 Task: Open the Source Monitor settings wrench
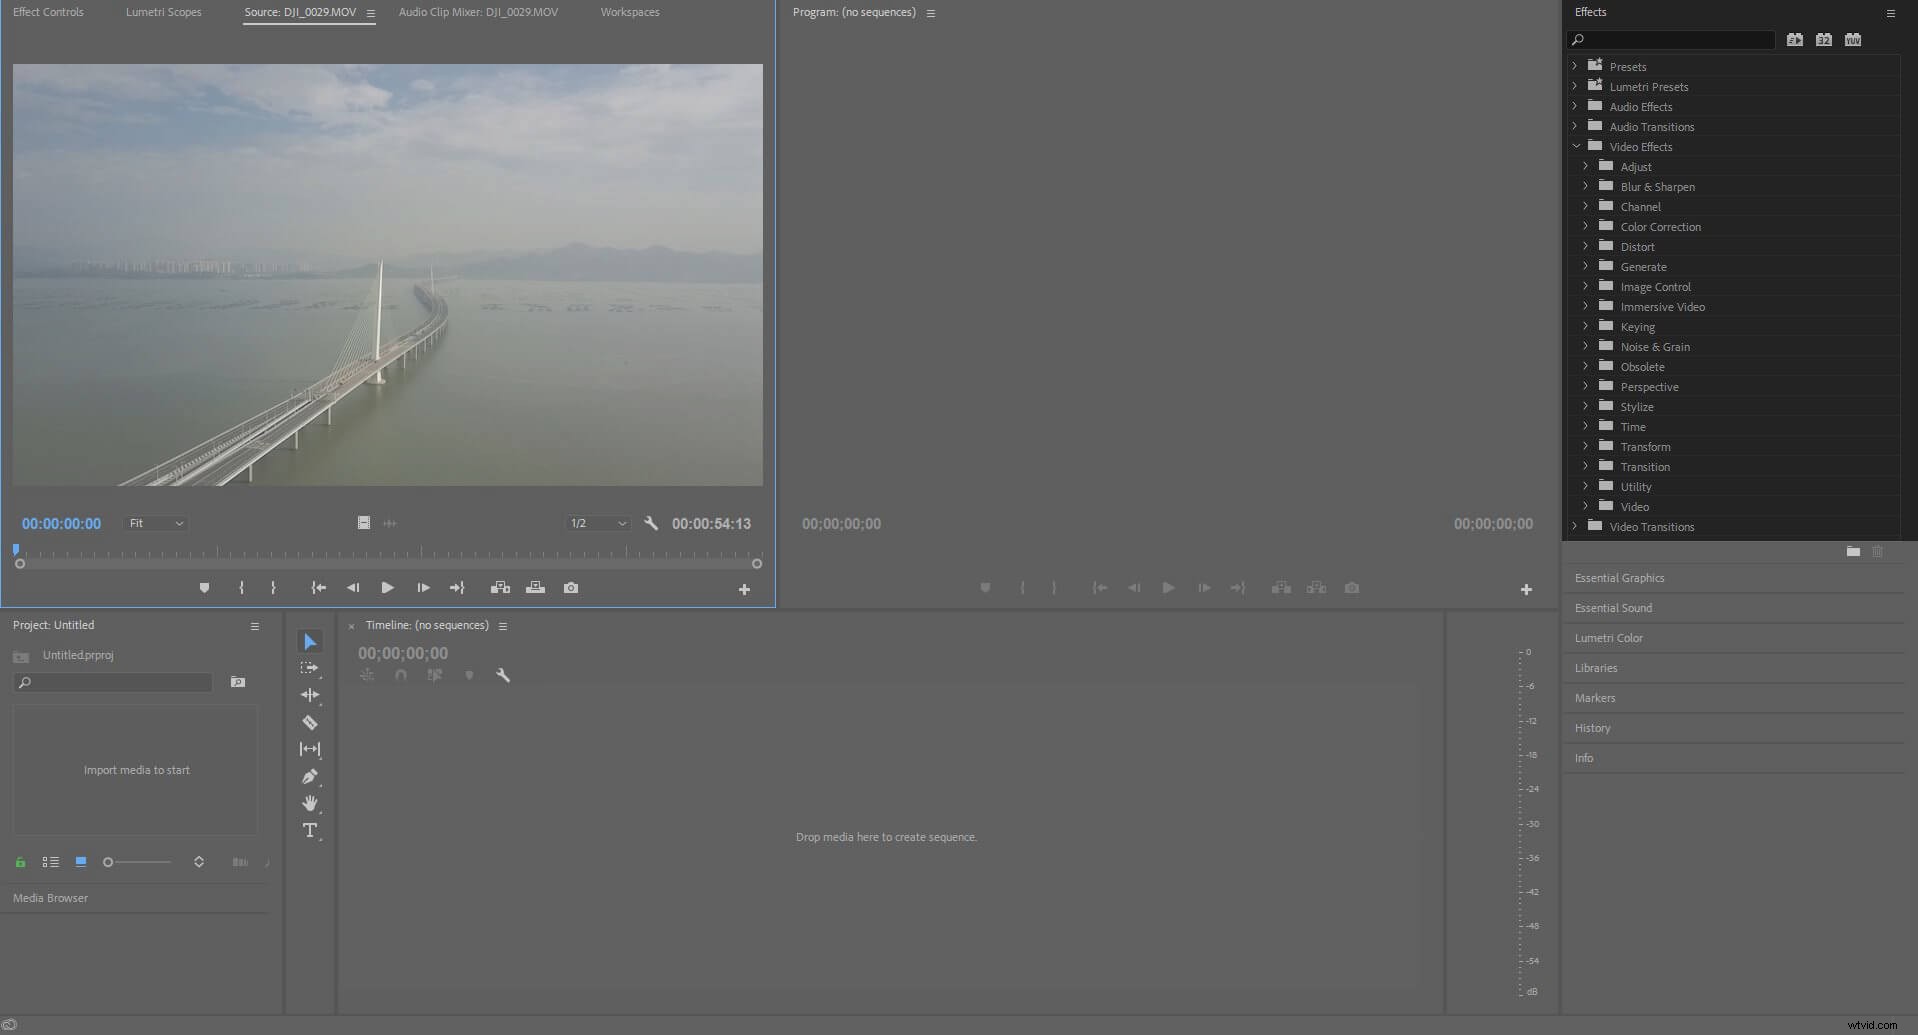[x=651, y=523]
